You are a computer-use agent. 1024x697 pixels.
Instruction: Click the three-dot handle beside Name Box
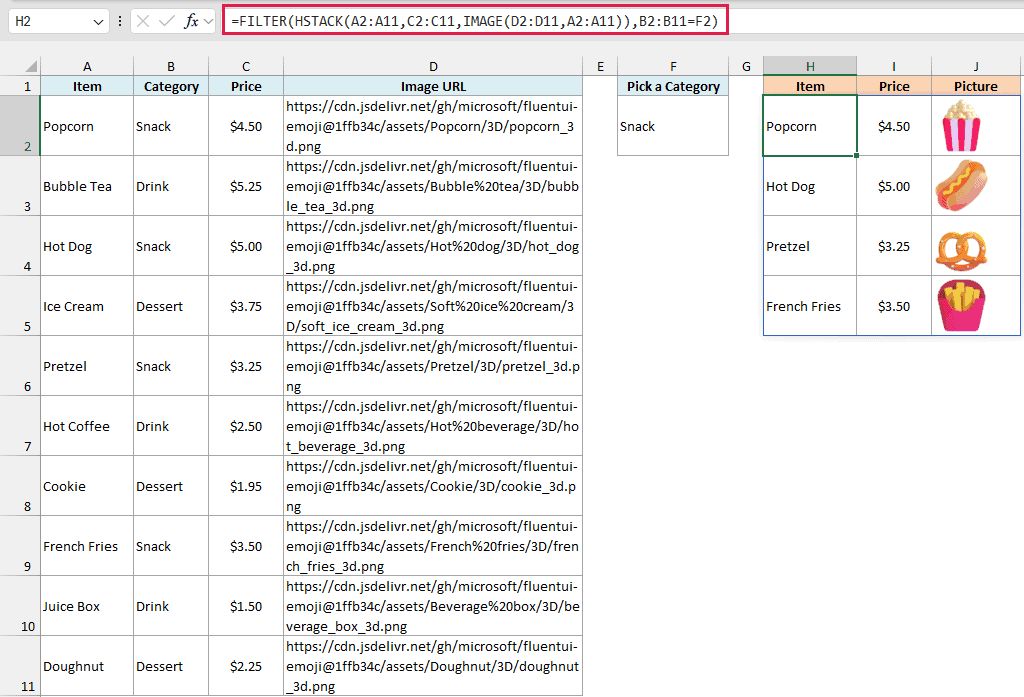(x=120, y=22)
